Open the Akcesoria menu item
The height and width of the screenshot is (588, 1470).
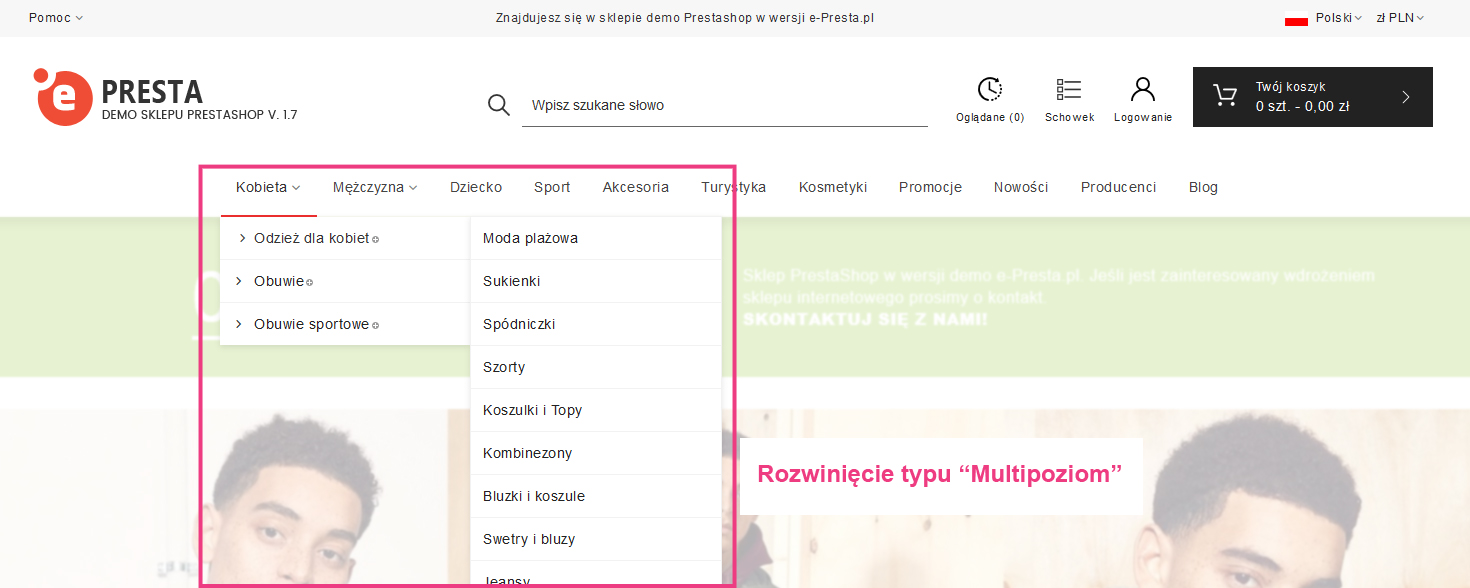pos(635,187)
